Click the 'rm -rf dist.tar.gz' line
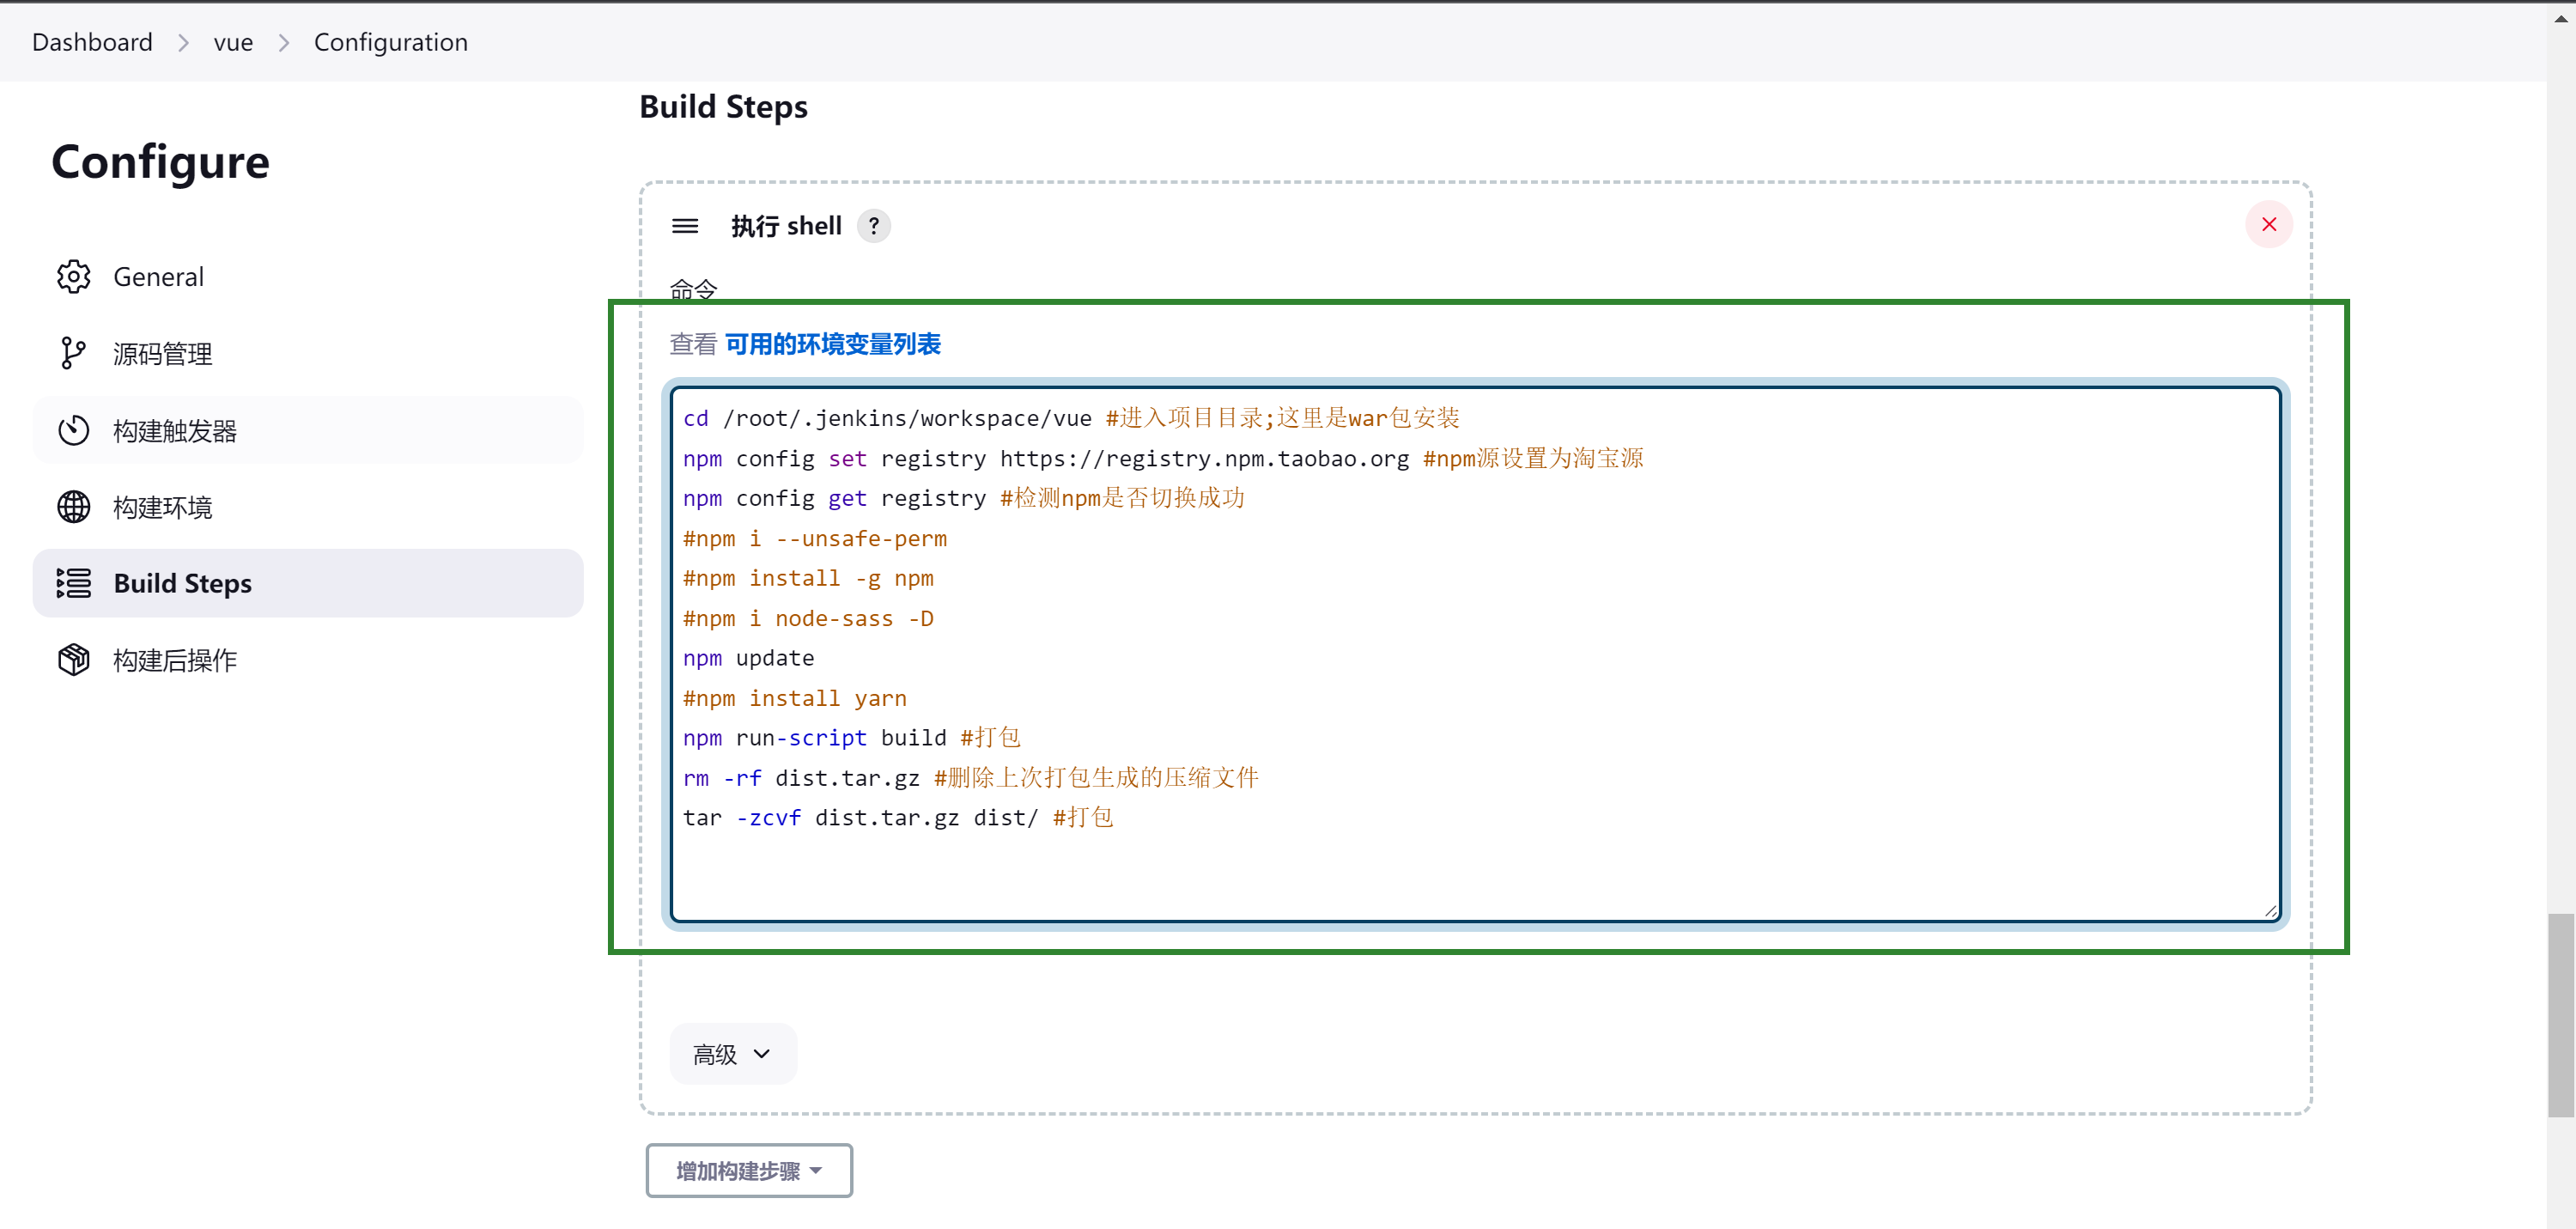 click(x=970, y=778)
